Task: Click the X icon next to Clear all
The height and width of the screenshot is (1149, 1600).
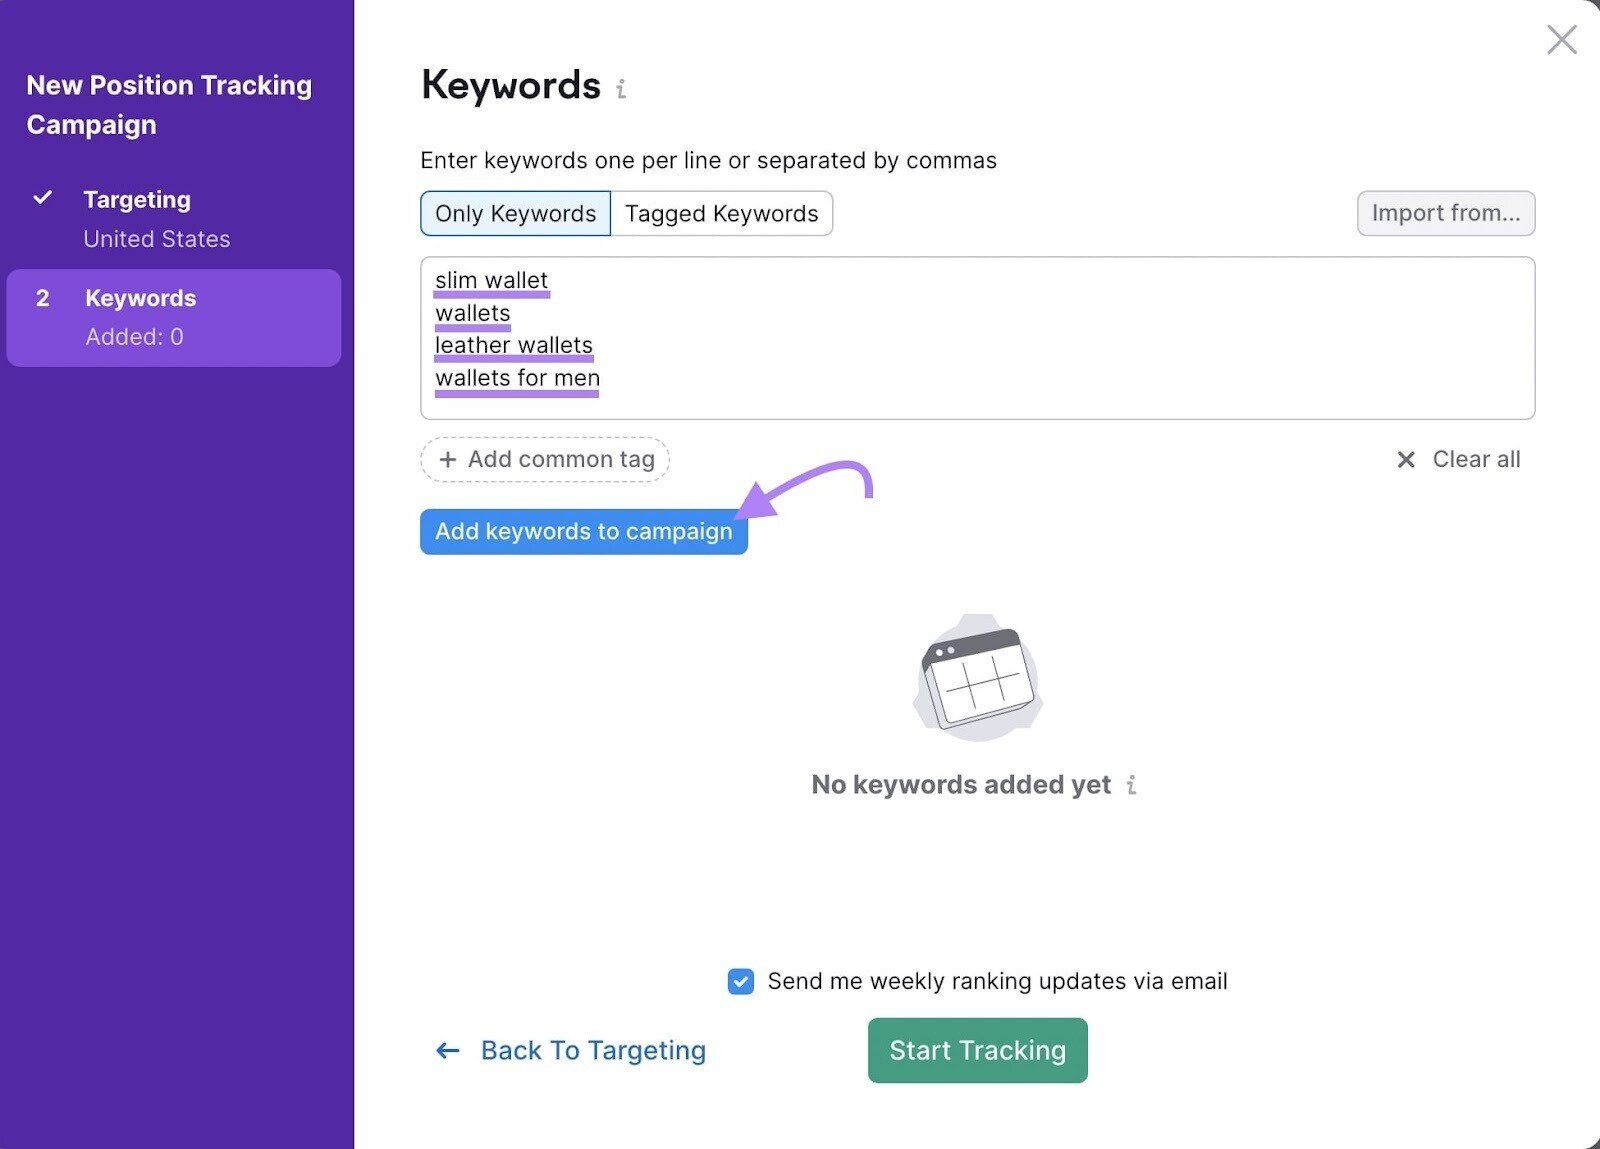Action: coord(1406,459)
